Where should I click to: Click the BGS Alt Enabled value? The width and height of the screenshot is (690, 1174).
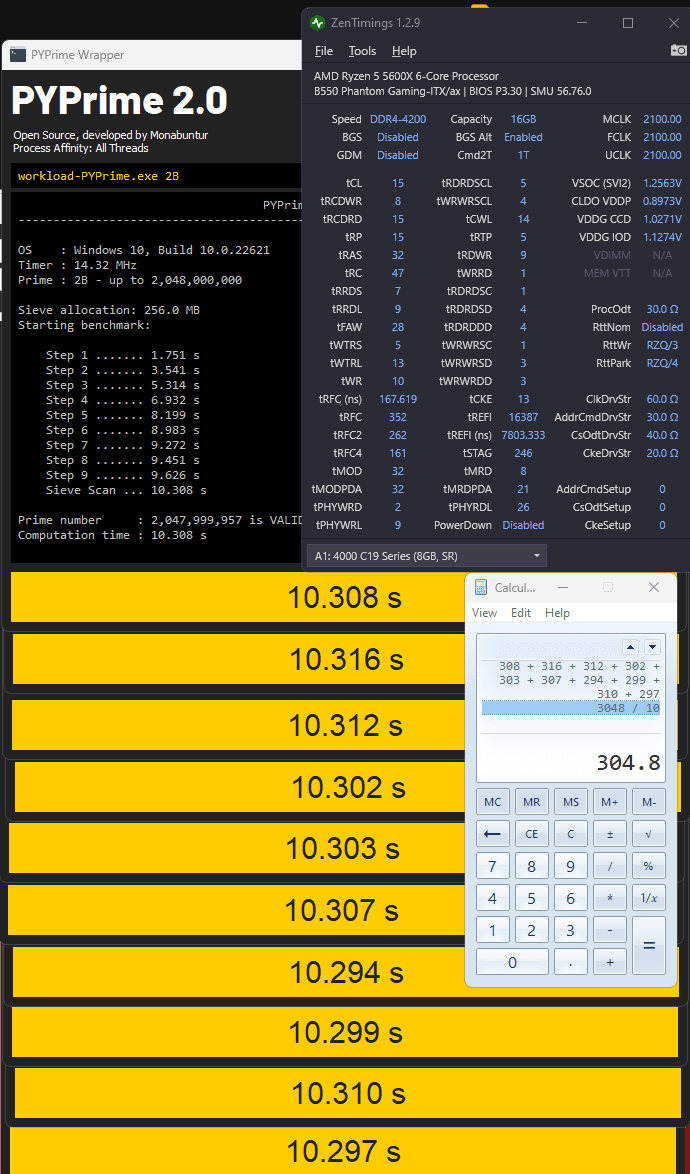click(x=523, y=137)
